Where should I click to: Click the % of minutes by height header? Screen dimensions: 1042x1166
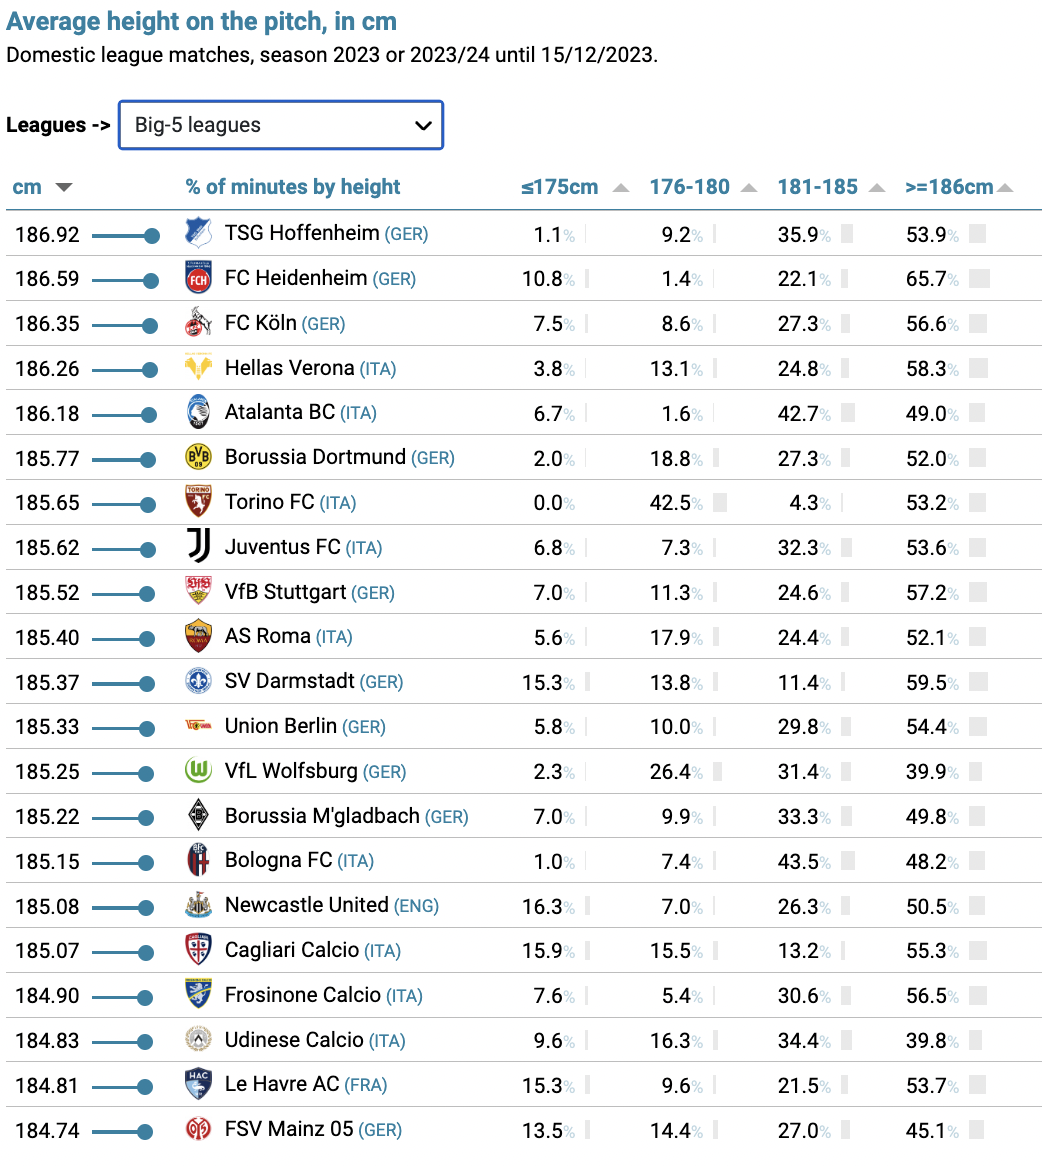[293, 187]
